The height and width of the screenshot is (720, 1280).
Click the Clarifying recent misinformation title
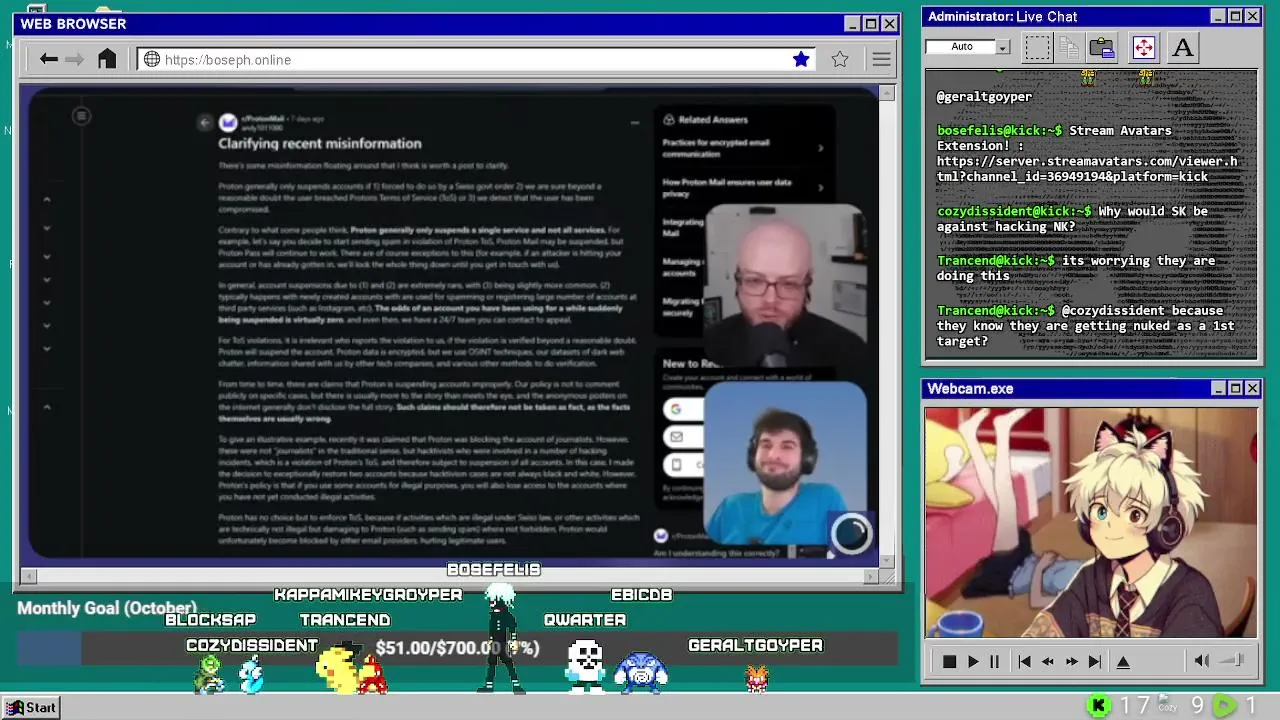click(320, 143)
